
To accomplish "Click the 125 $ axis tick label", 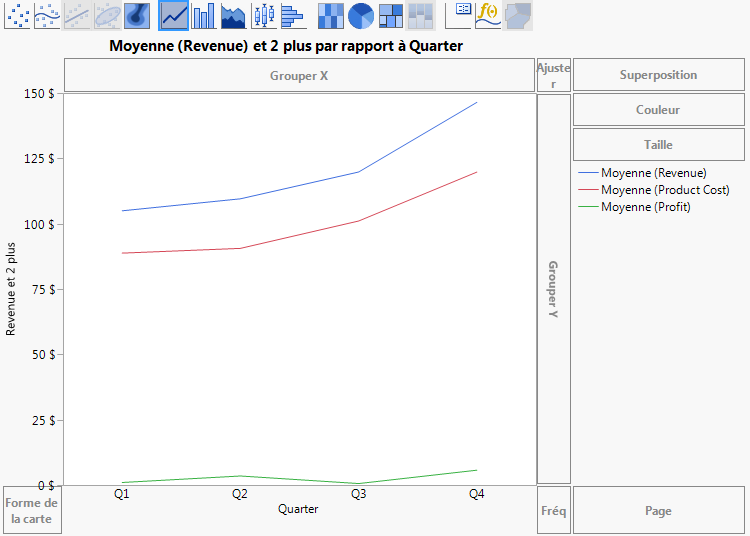I will point(39,159).
